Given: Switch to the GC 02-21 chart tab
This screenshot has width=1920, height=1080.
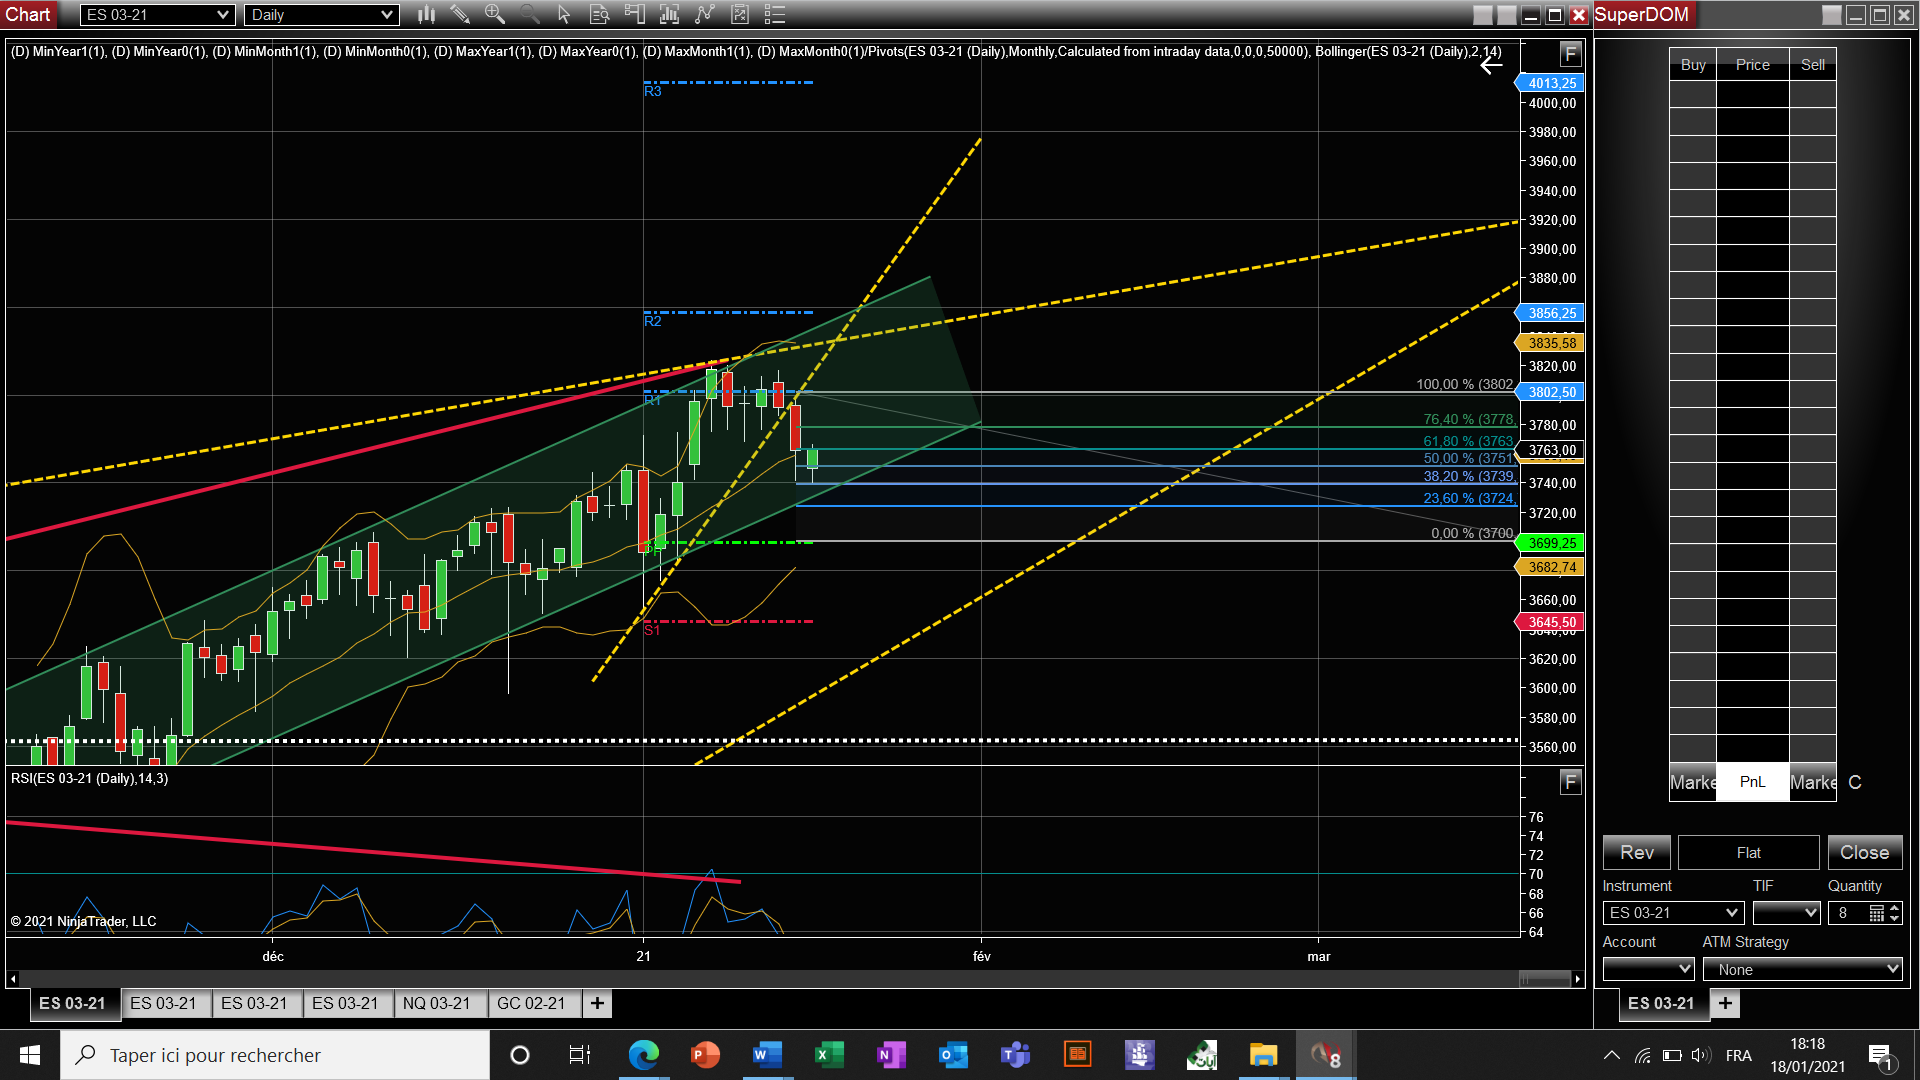Looking at the screenshot, I should (531, 1003).
